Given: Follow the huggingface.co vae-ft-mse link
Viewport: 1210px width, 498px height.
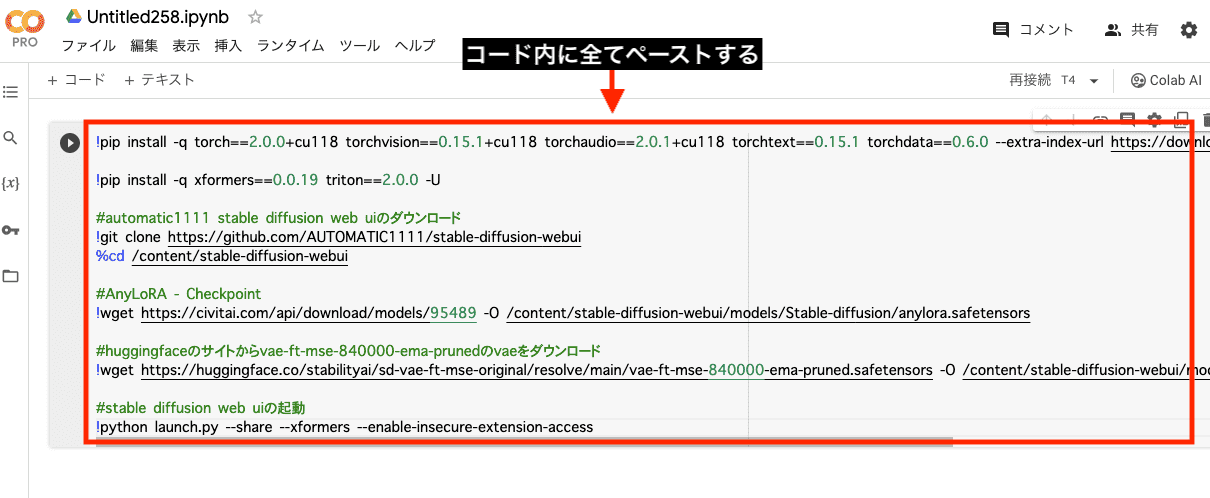Looking at the screenshot, I should [537, 370].
